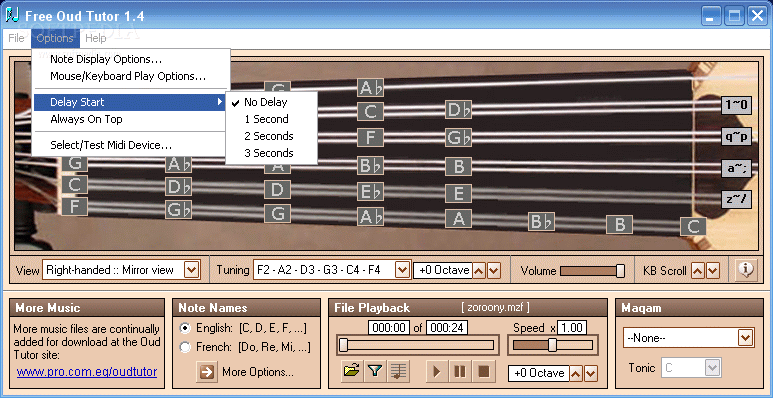This screenshot has height=398, width=773.
Task: Open the www.pro.com.eg/oudtutor link
Action: tap(87, 372)
